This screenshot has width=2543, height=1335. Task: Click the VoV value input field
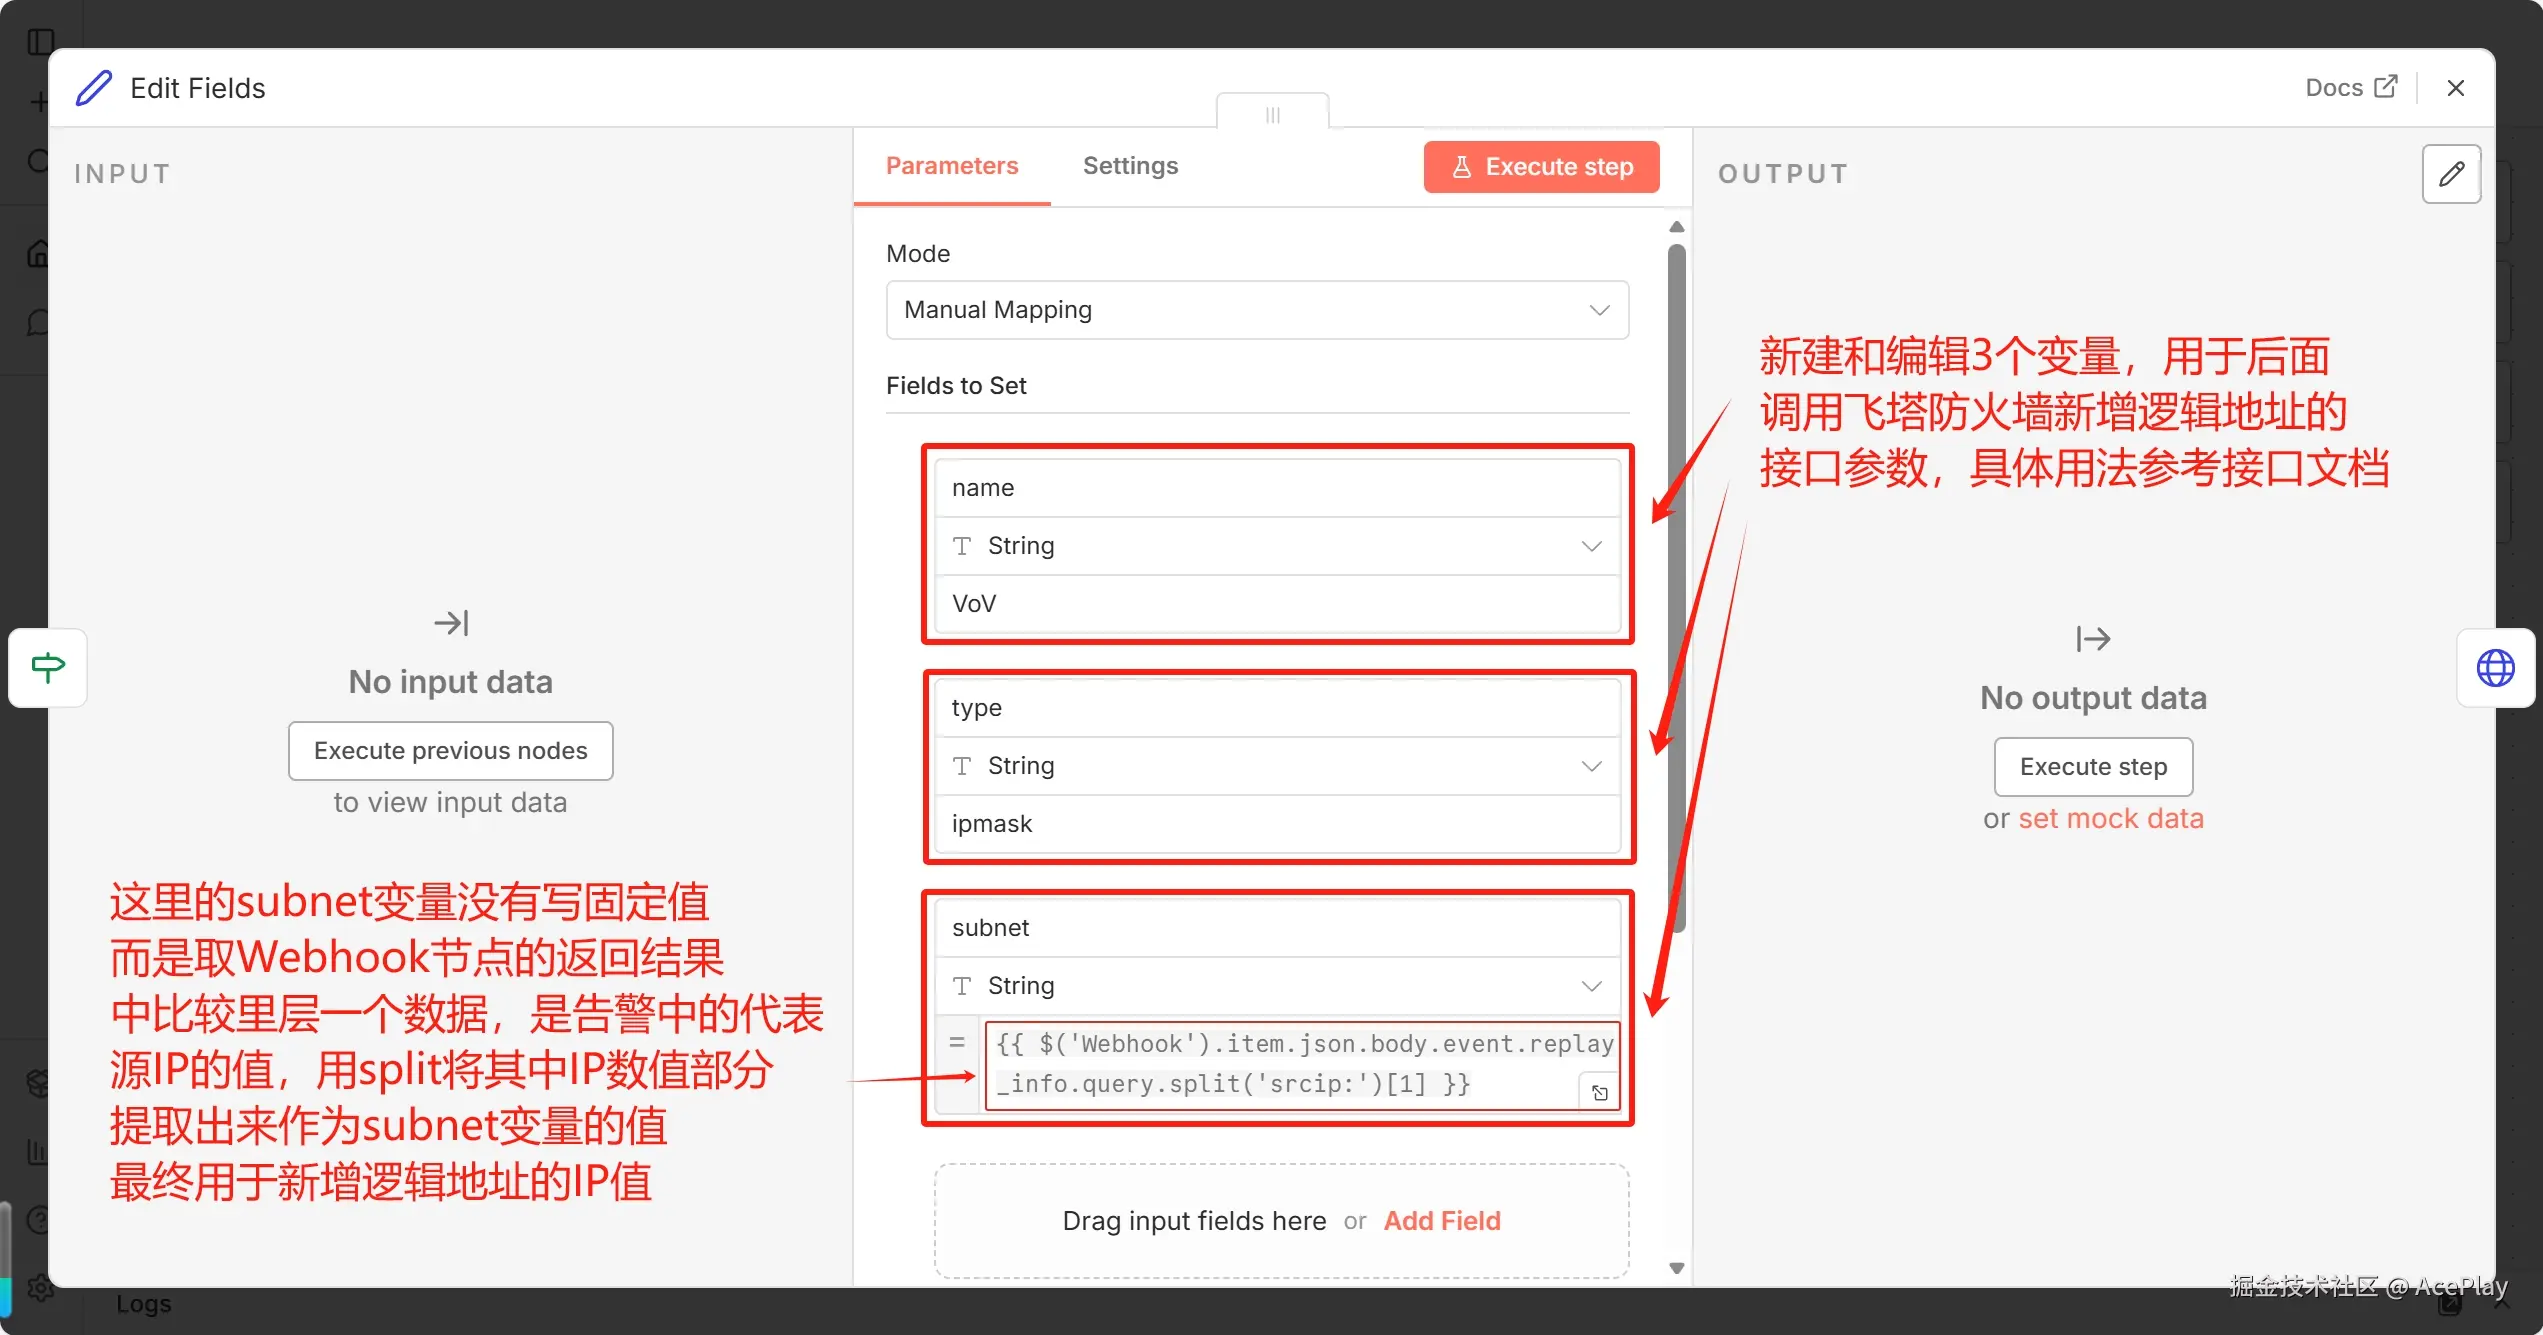tap(1277, 604)
